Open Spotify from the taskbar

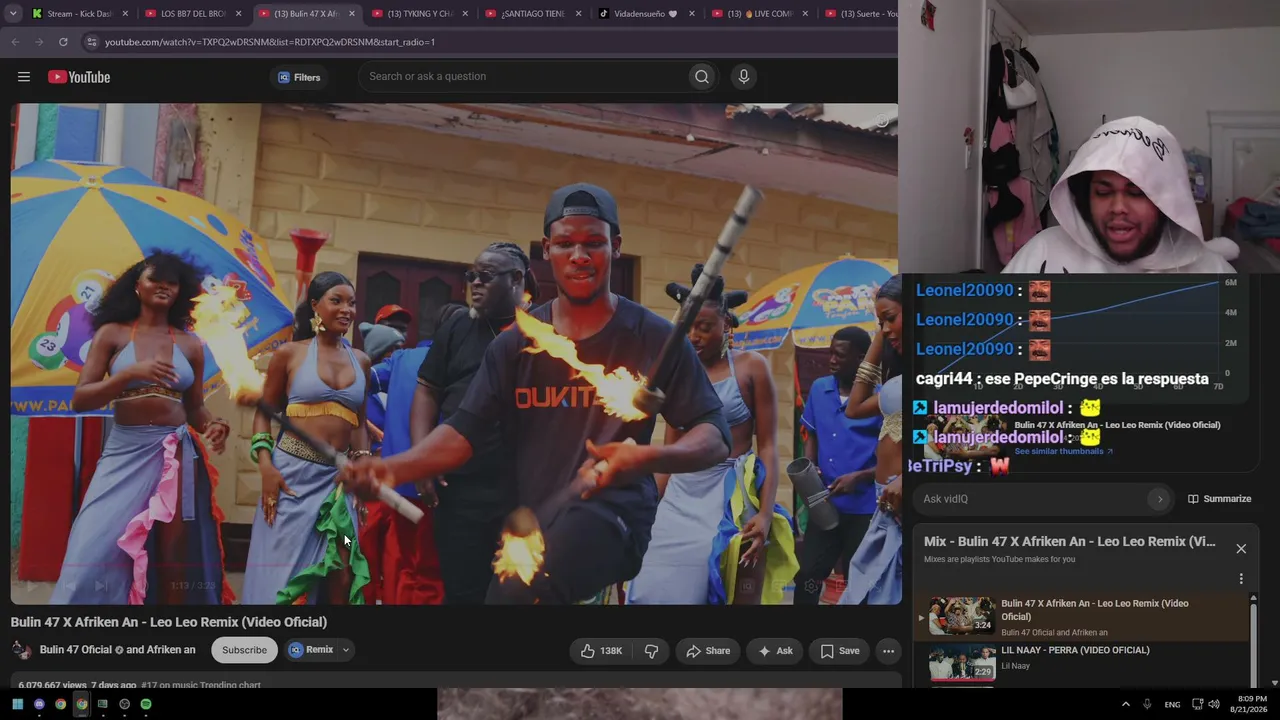146,704
